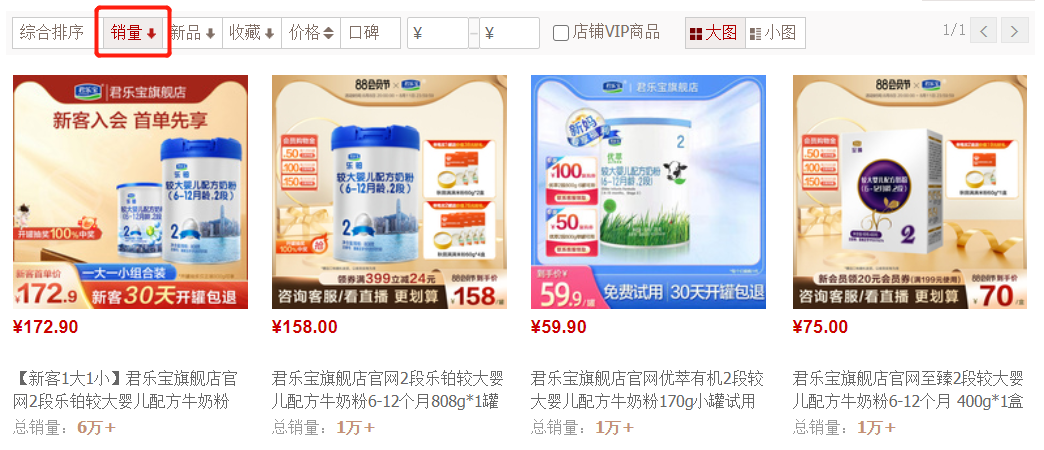Go to the previous results page arrow
1044x450 pixels.
(x=983, y=31)
